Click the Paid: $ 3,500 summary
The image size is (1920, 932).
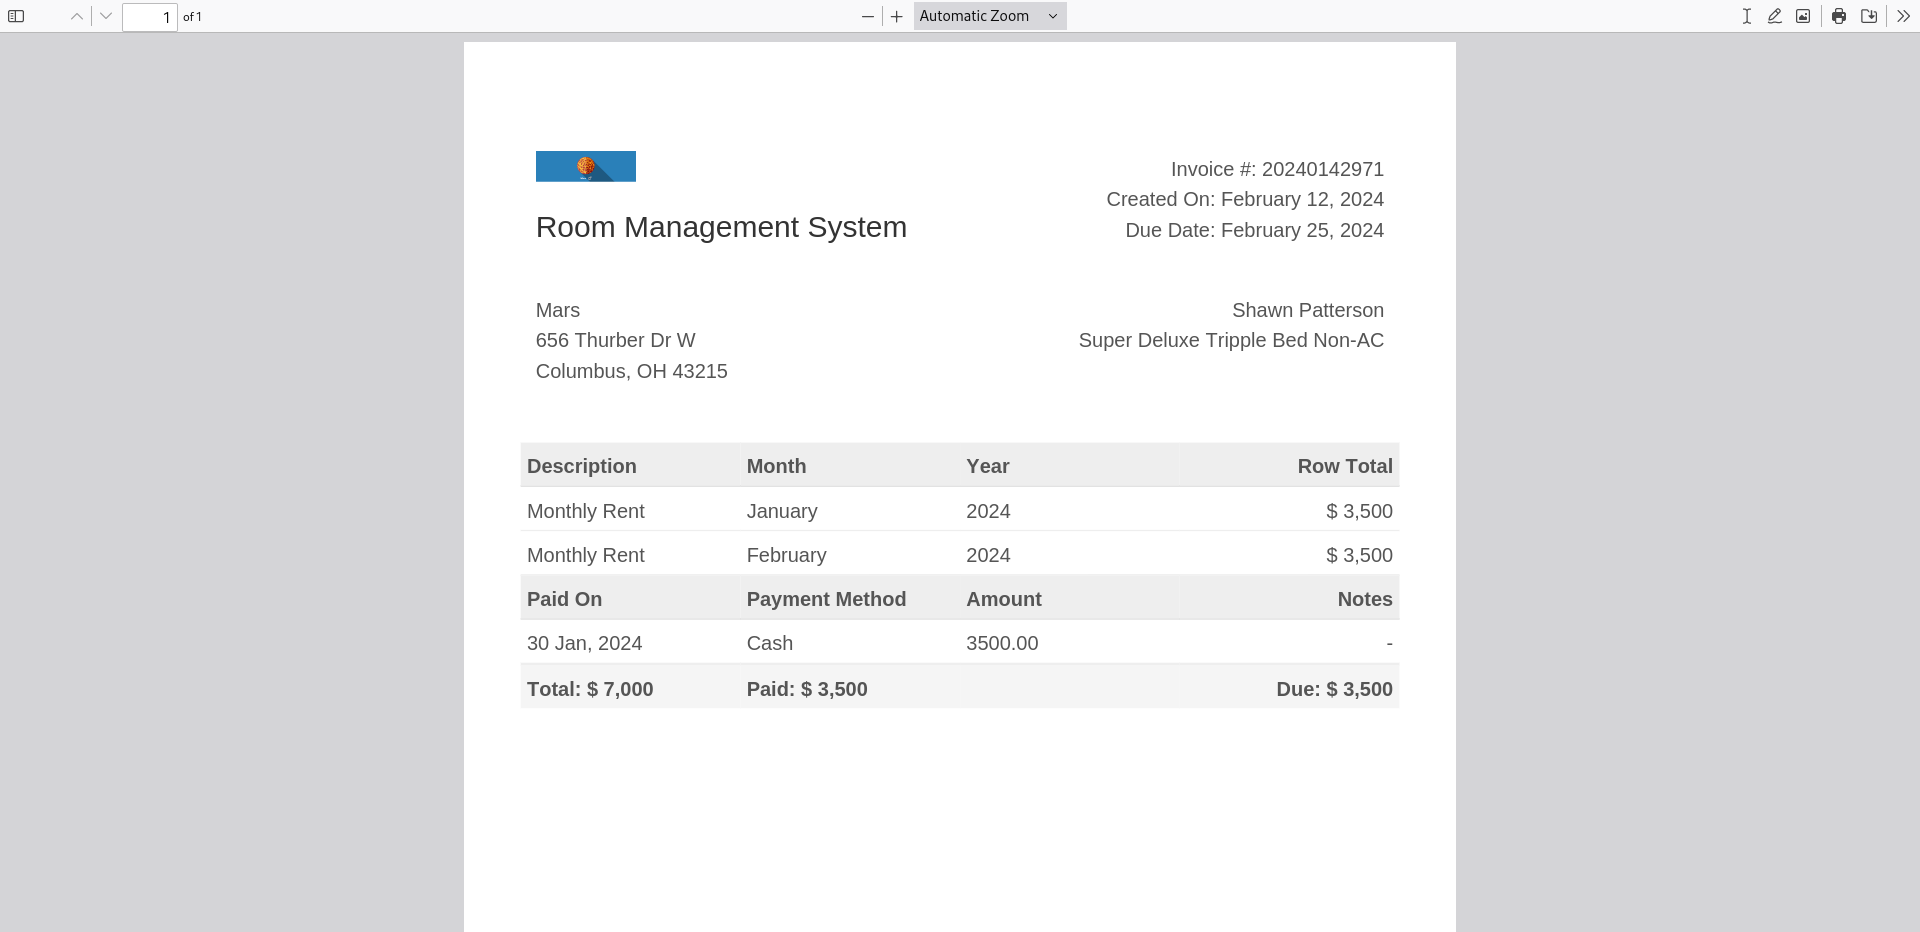(807, 689)
